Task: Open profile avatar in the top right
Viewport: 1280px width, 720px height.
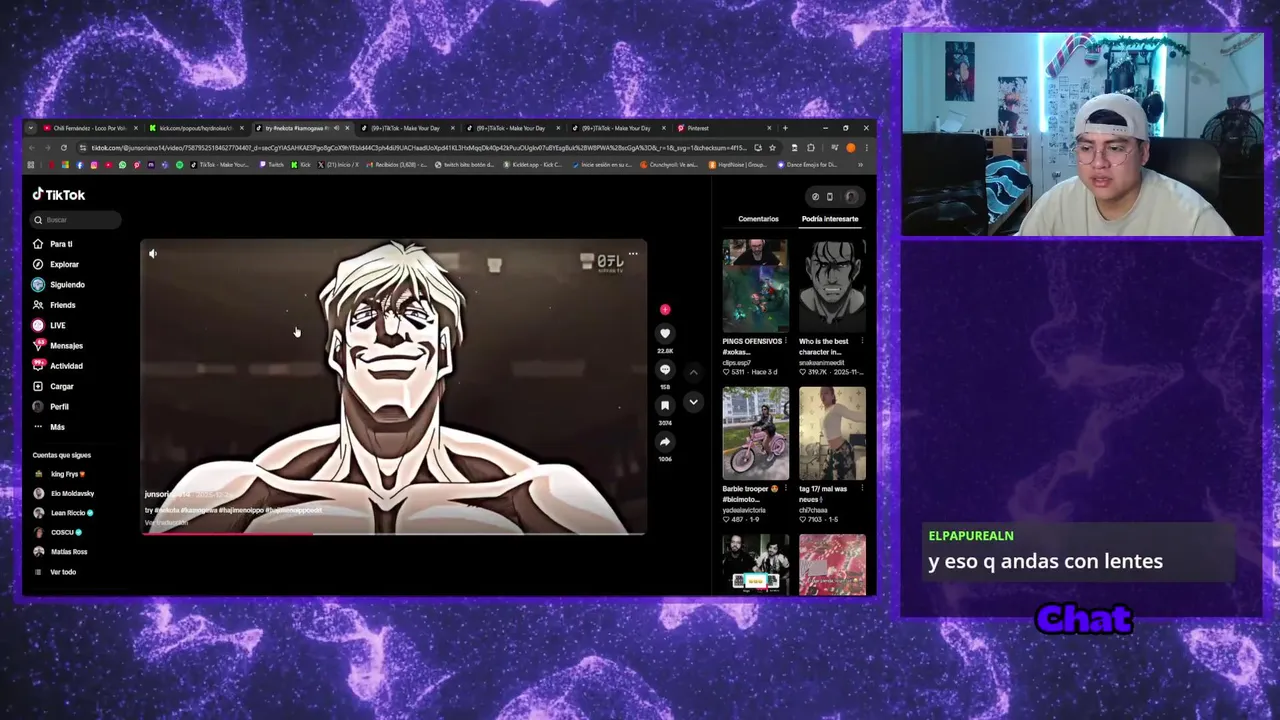Action: point(851,197)
